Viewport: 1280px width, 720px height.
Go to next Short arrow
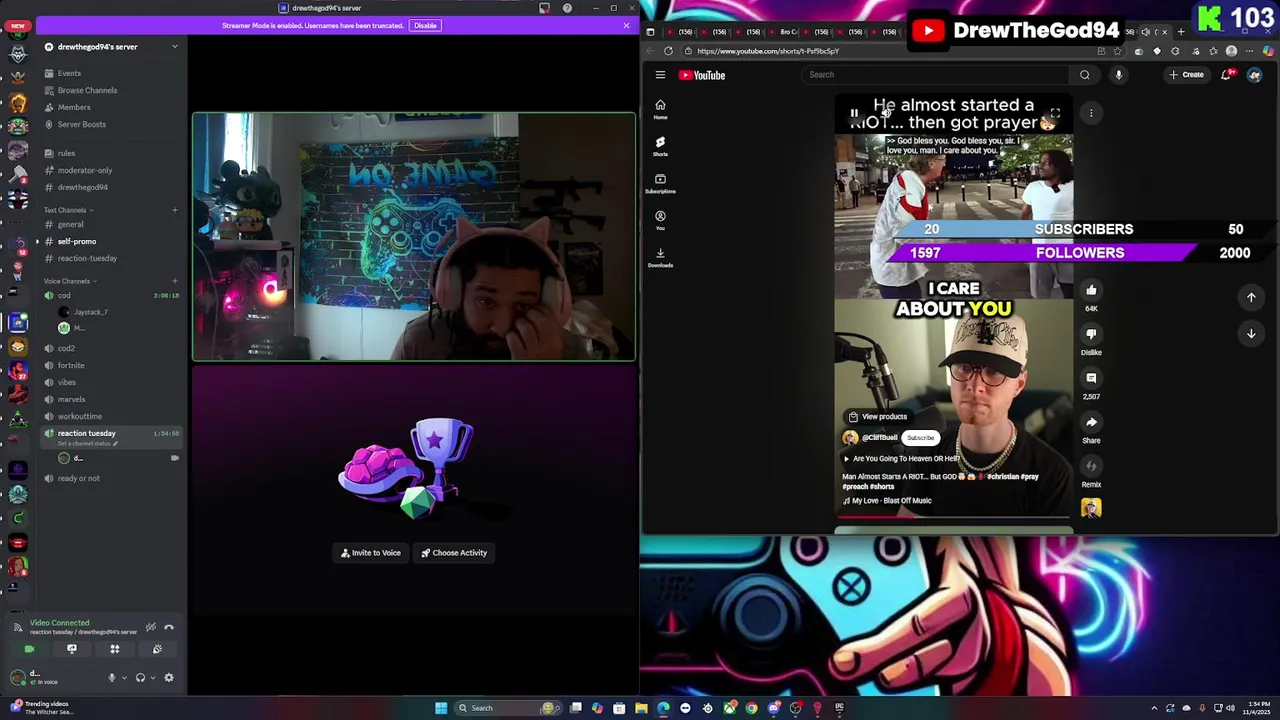pos(1251,334)
